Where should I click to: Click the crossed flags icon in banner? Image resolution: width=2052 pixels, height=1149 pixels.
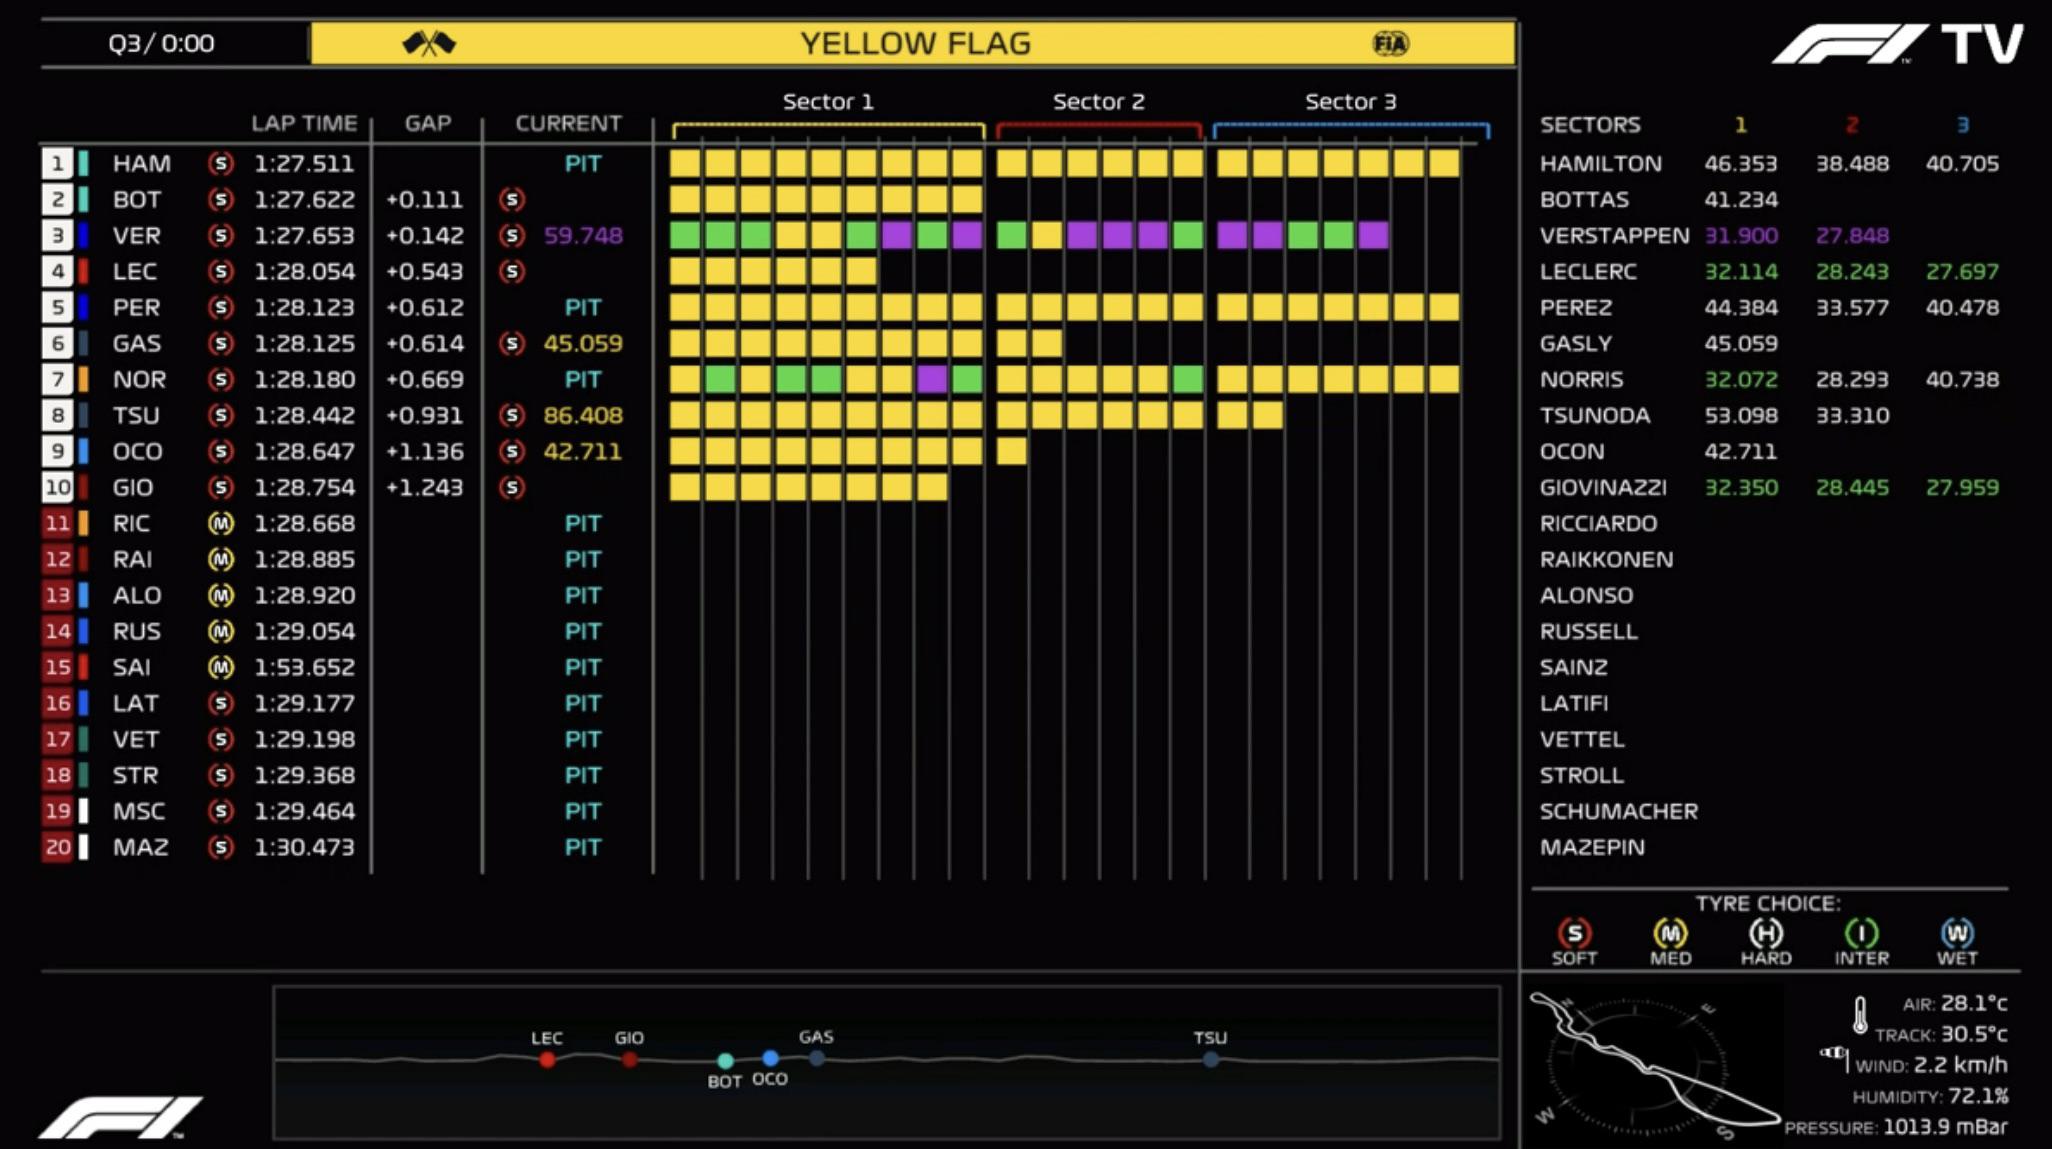pos(429,43)
